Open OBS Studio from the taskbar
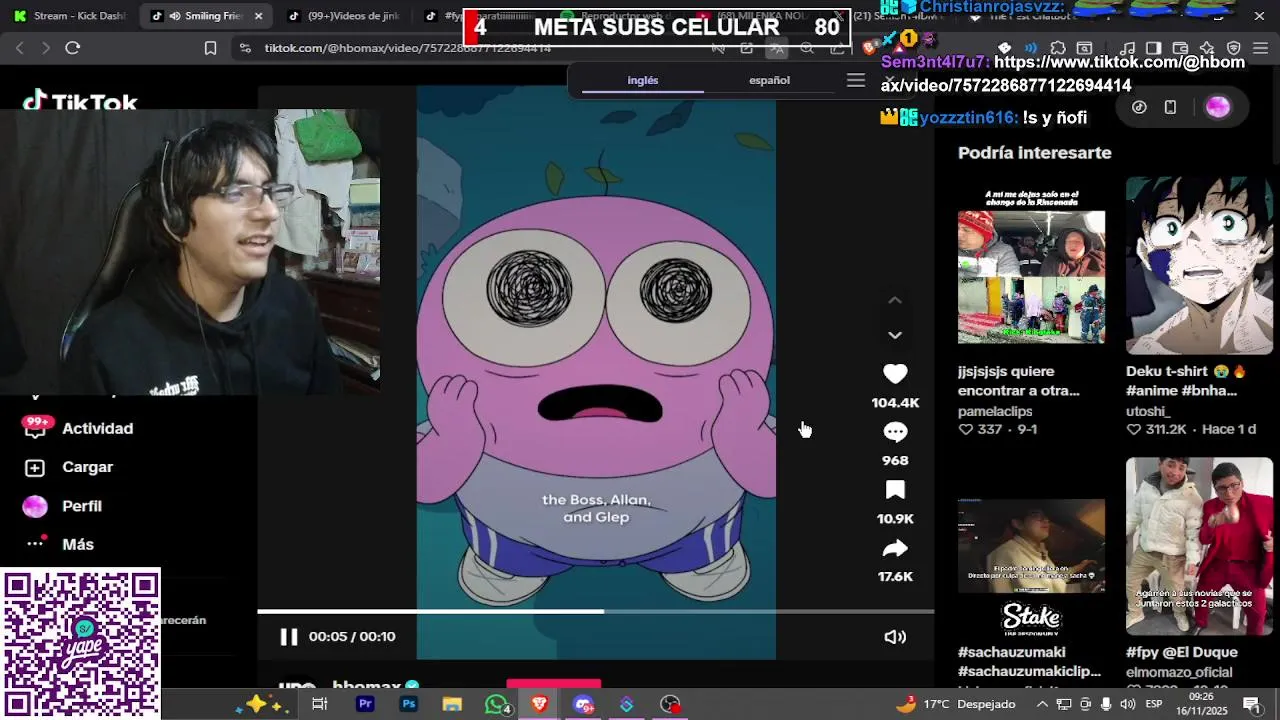This screenshot has width=1280, height=720. click(x=670, y=704)
